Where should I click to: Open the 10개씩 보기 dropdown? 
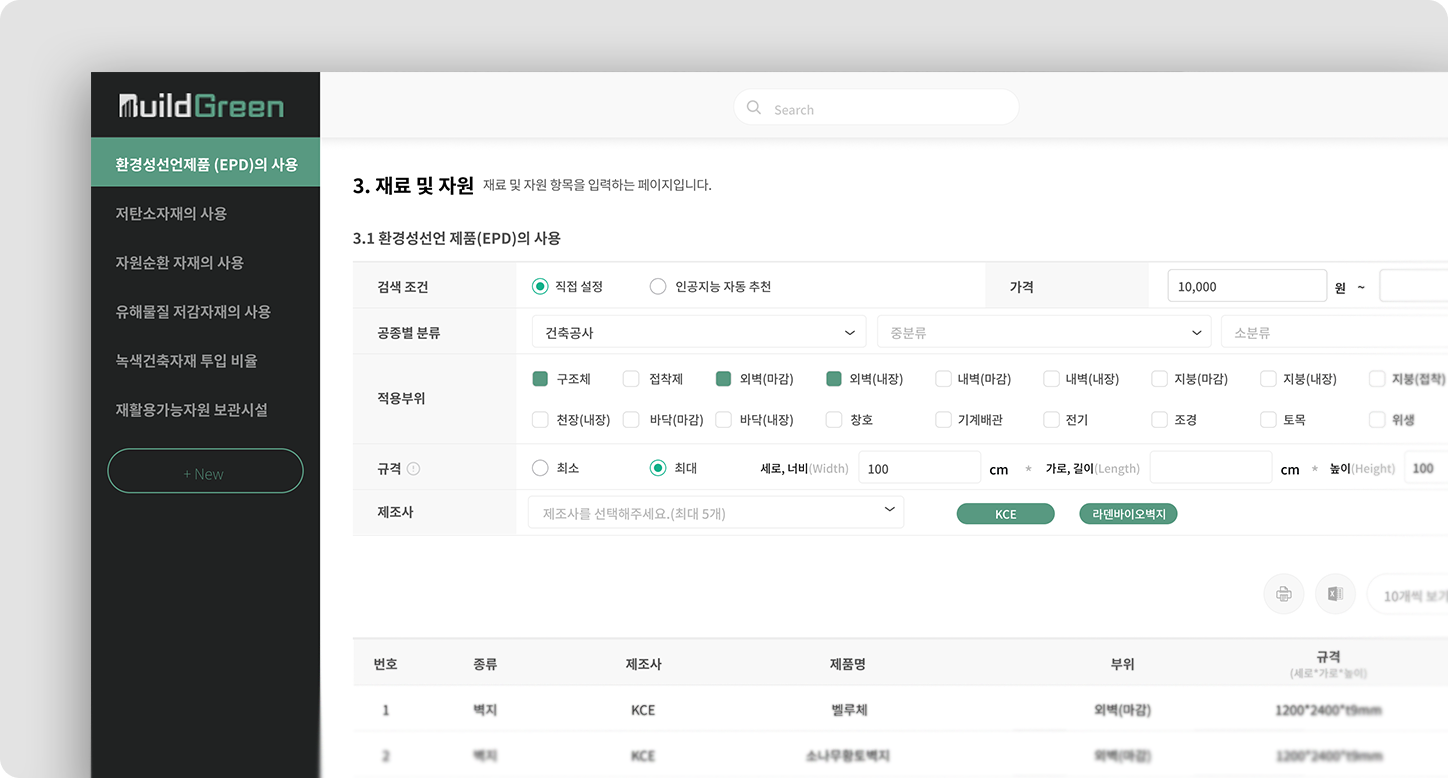[1416, 593]
